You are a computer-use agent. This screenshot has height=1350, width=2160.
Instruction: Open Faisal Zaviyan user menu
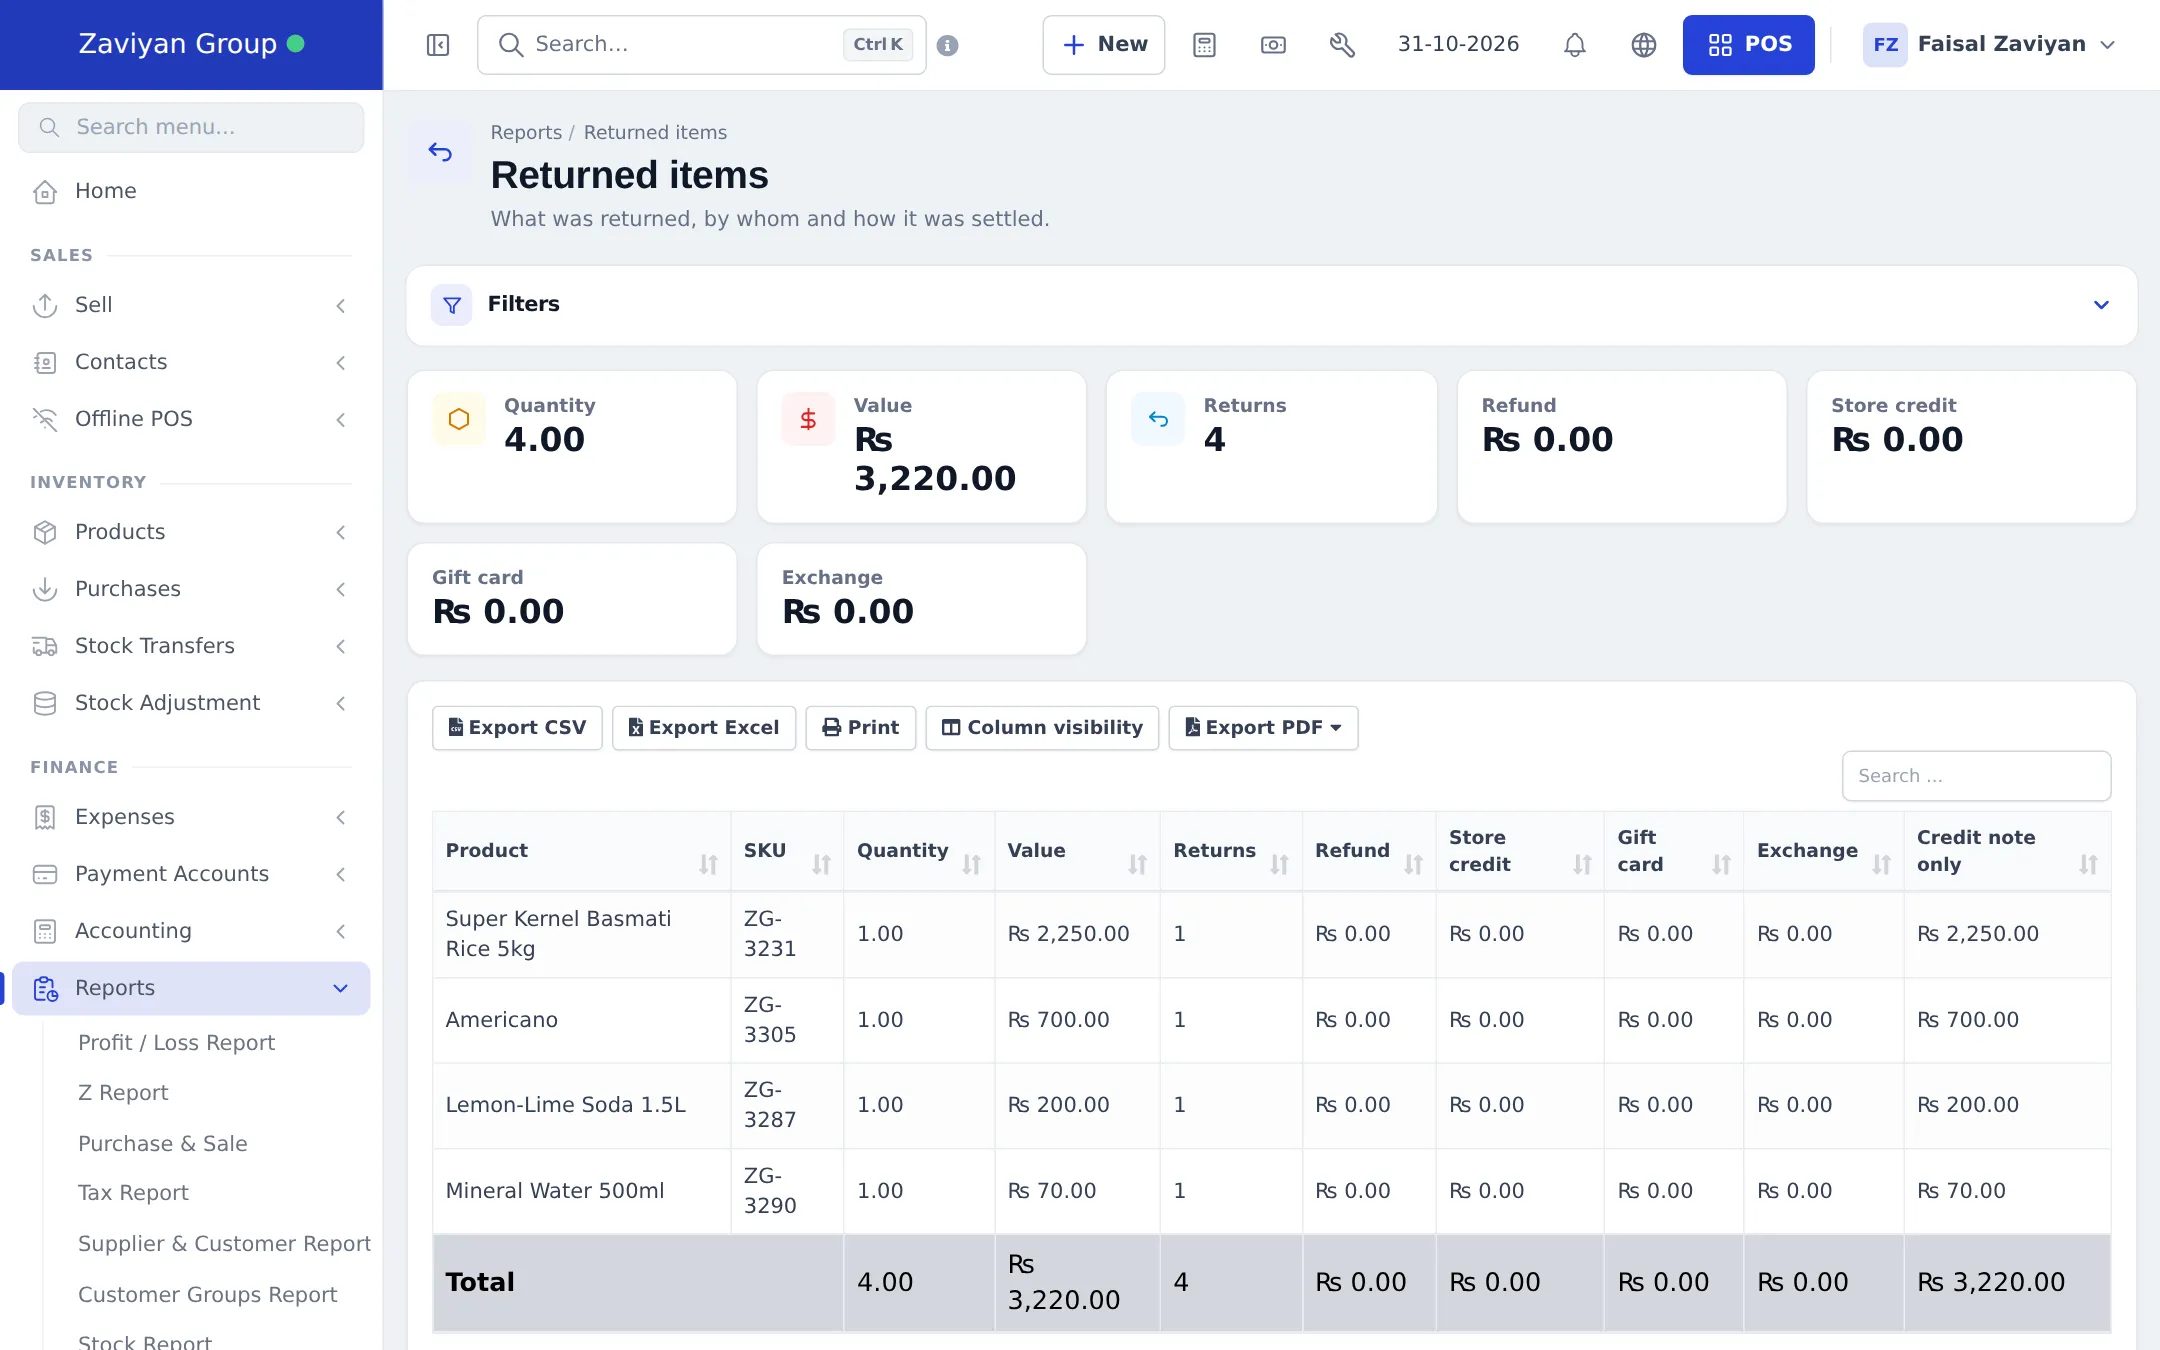point(1989,45)
